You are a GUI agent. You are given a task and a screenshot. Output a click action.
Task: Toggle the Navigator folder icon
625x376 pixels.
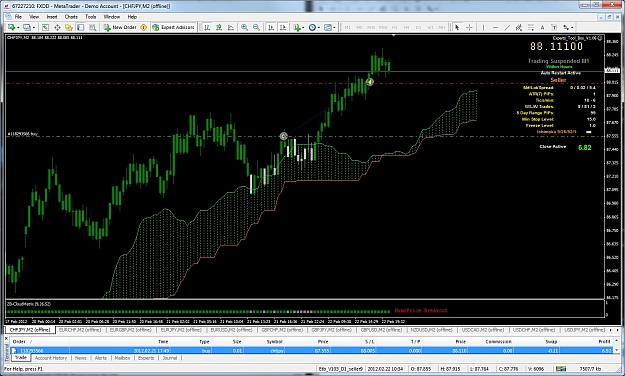69,27
